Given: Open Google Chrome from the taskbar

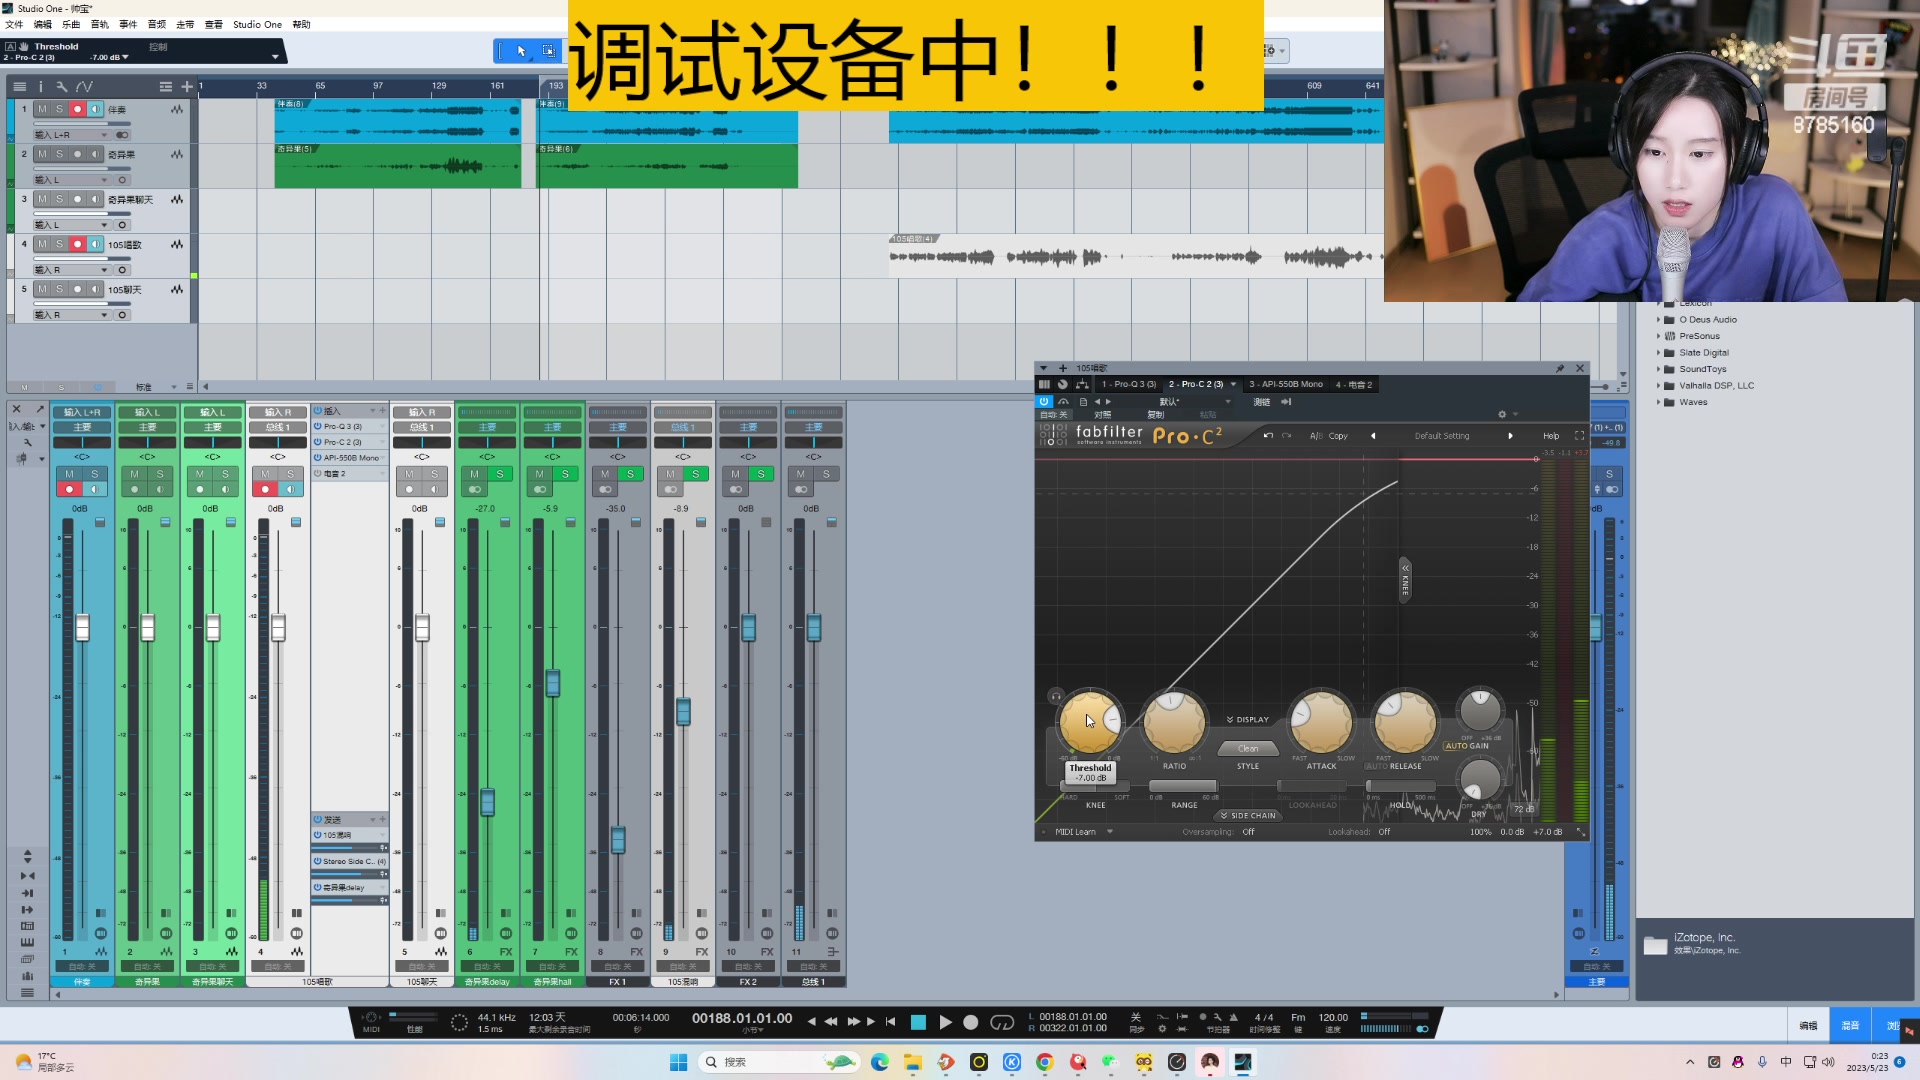Looking at the screenshot, I should click(x=1045, y=1062).
